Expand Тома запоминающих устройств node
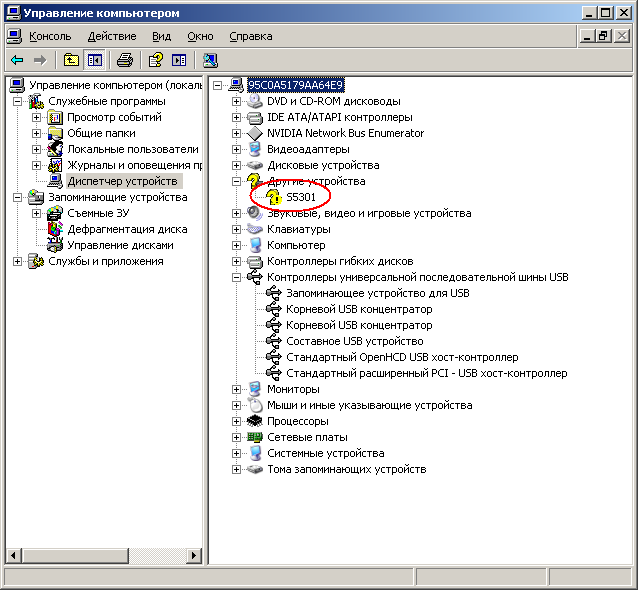This screenshot has height=590, width=638. click(236, 469)
